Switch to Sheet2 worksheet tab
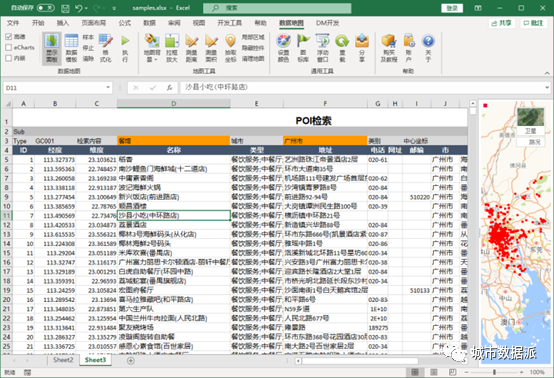 (63, 360)
